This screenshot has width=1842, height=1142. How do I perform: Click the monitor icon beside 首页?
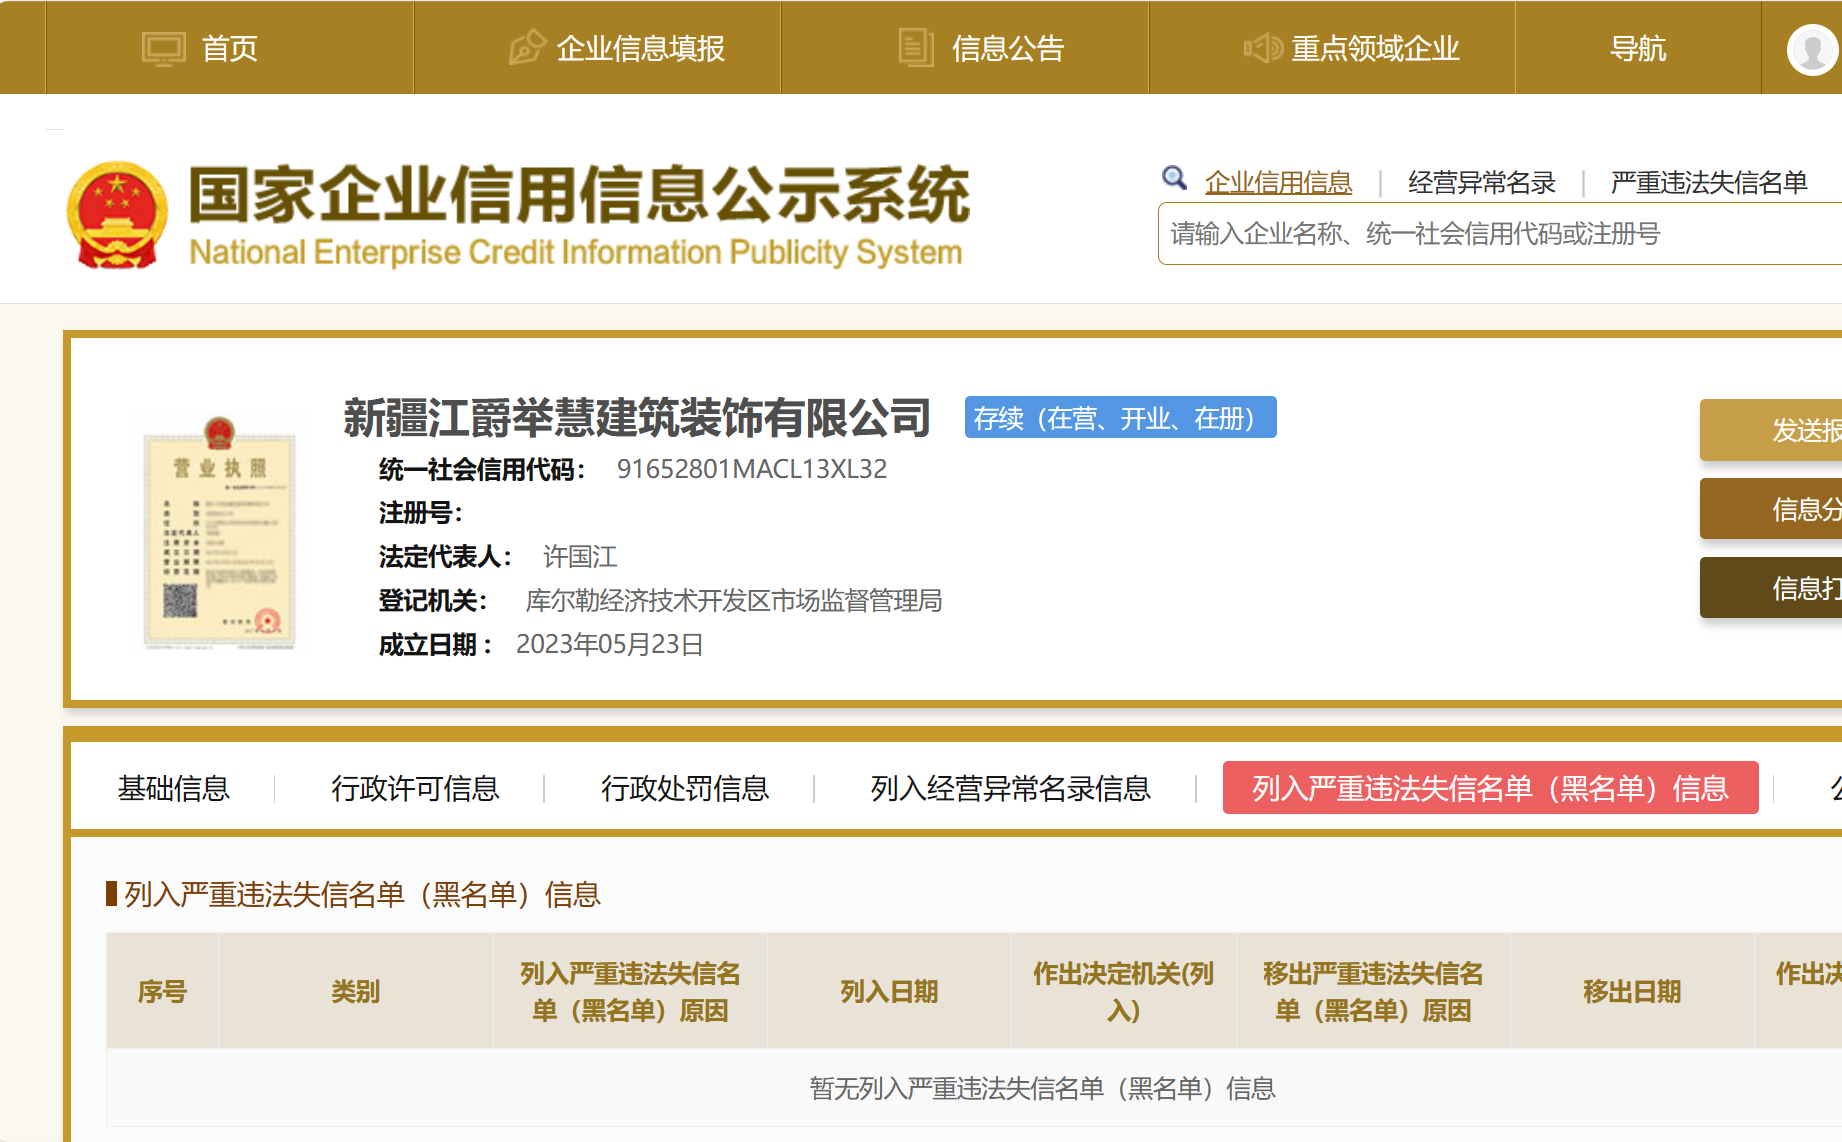click(x=164, y=48)
